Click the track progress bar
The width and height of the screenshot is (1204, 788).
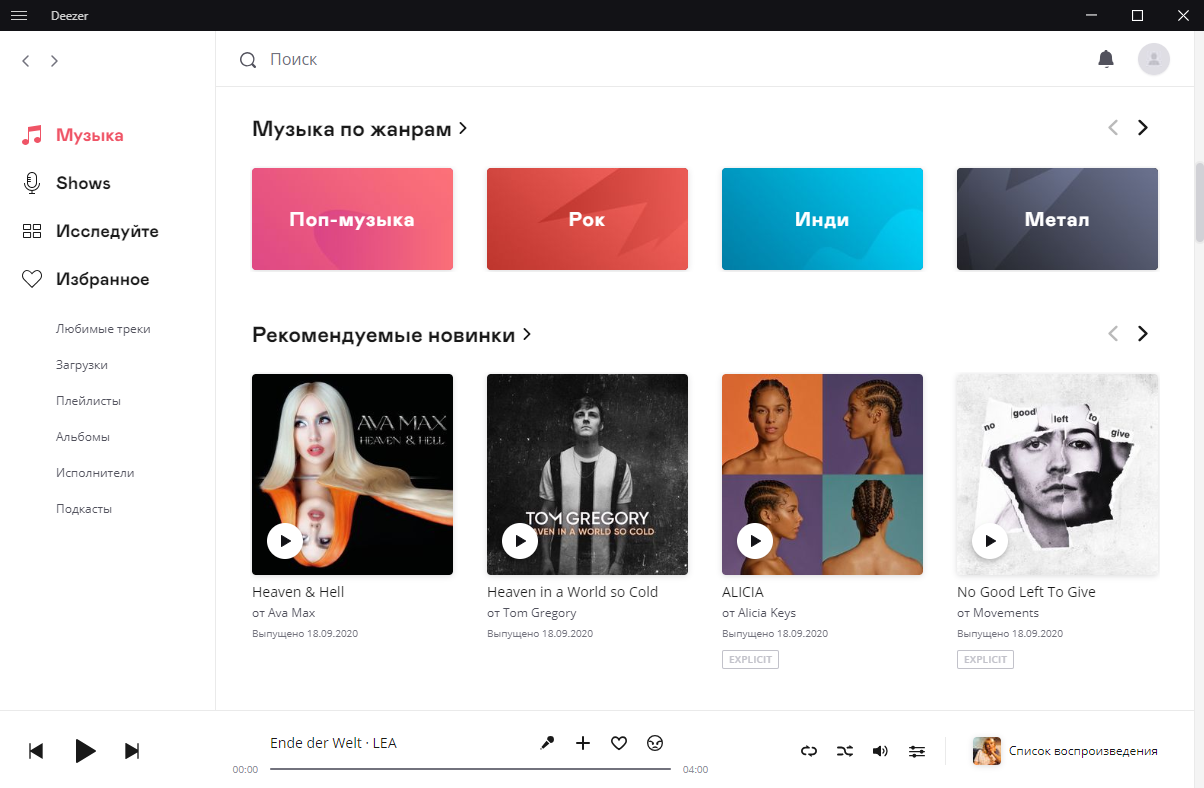pos(470,769)
